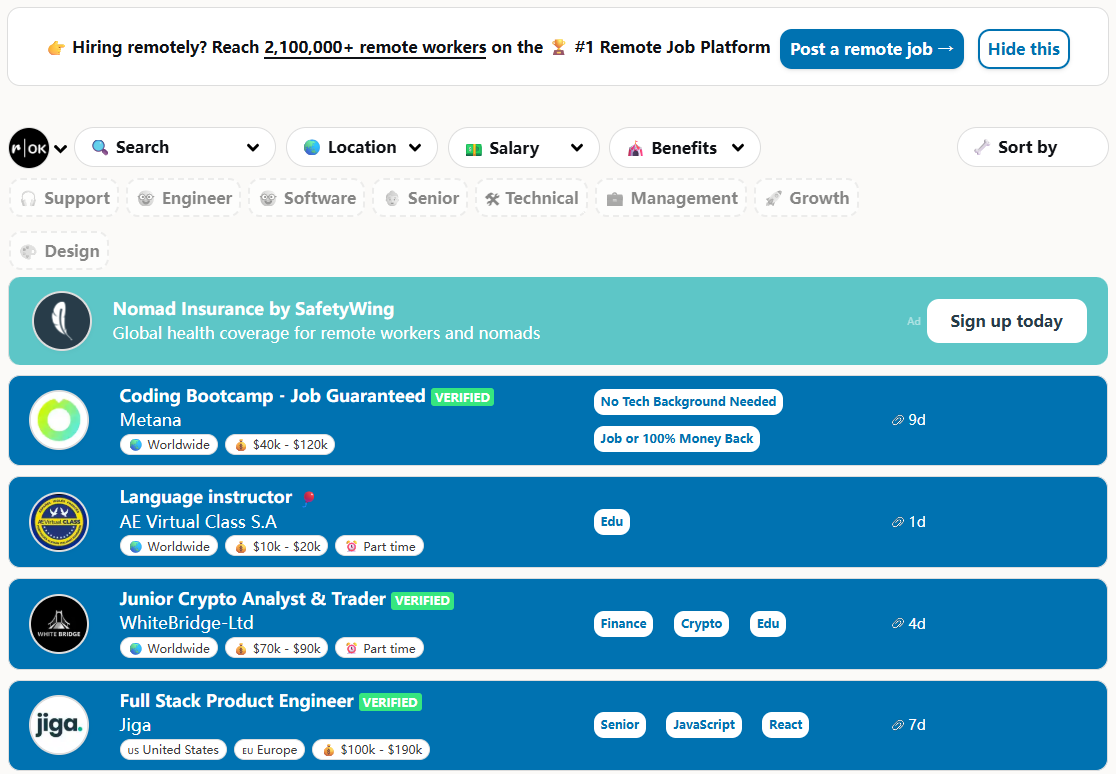Click the Metana company logo
The height and width of the screenshot is (774, 1116).
tap(59, 420)
